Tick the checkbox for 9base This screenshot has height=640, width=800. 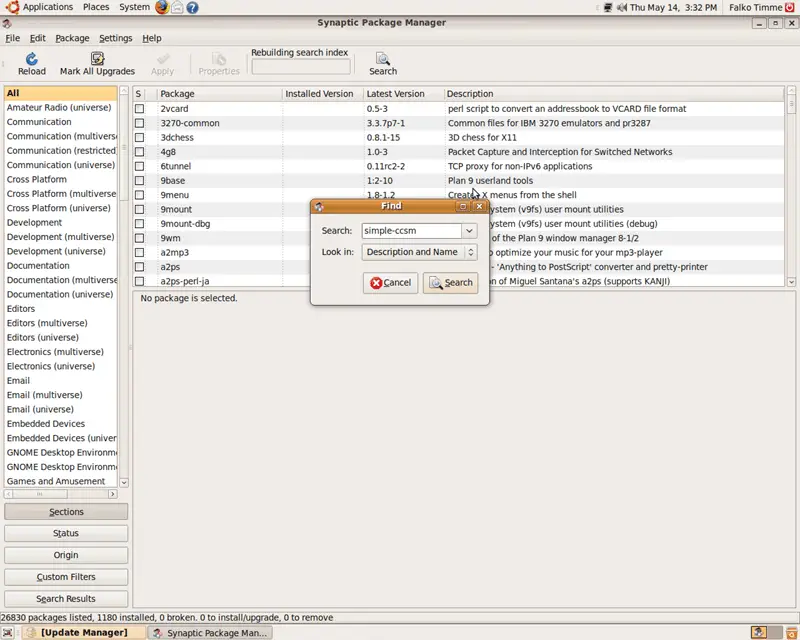coord(139,181)
